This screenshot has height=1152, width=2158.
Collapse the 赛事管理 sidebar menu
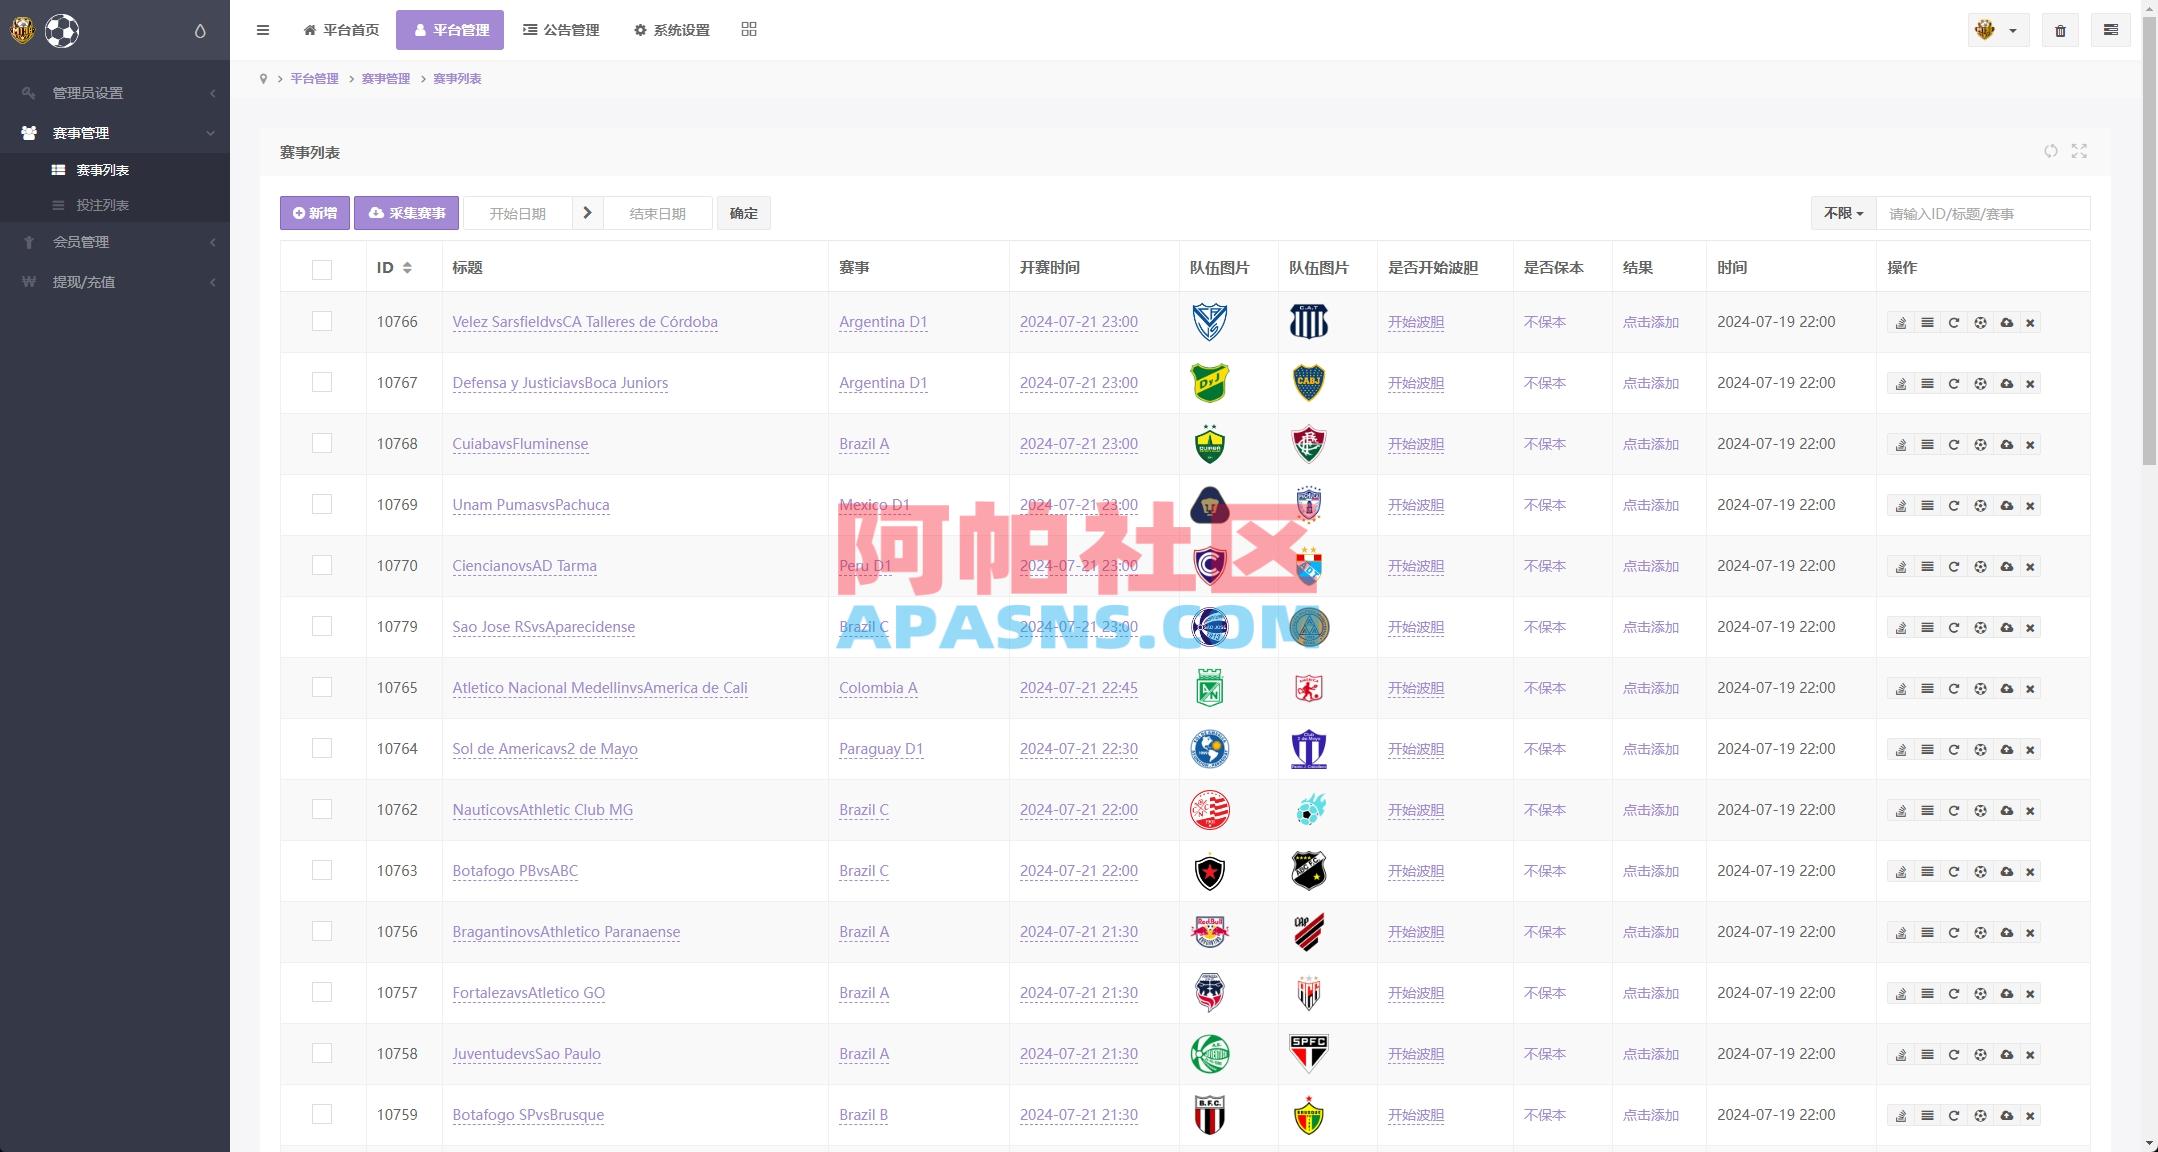(x=115, y=132)
